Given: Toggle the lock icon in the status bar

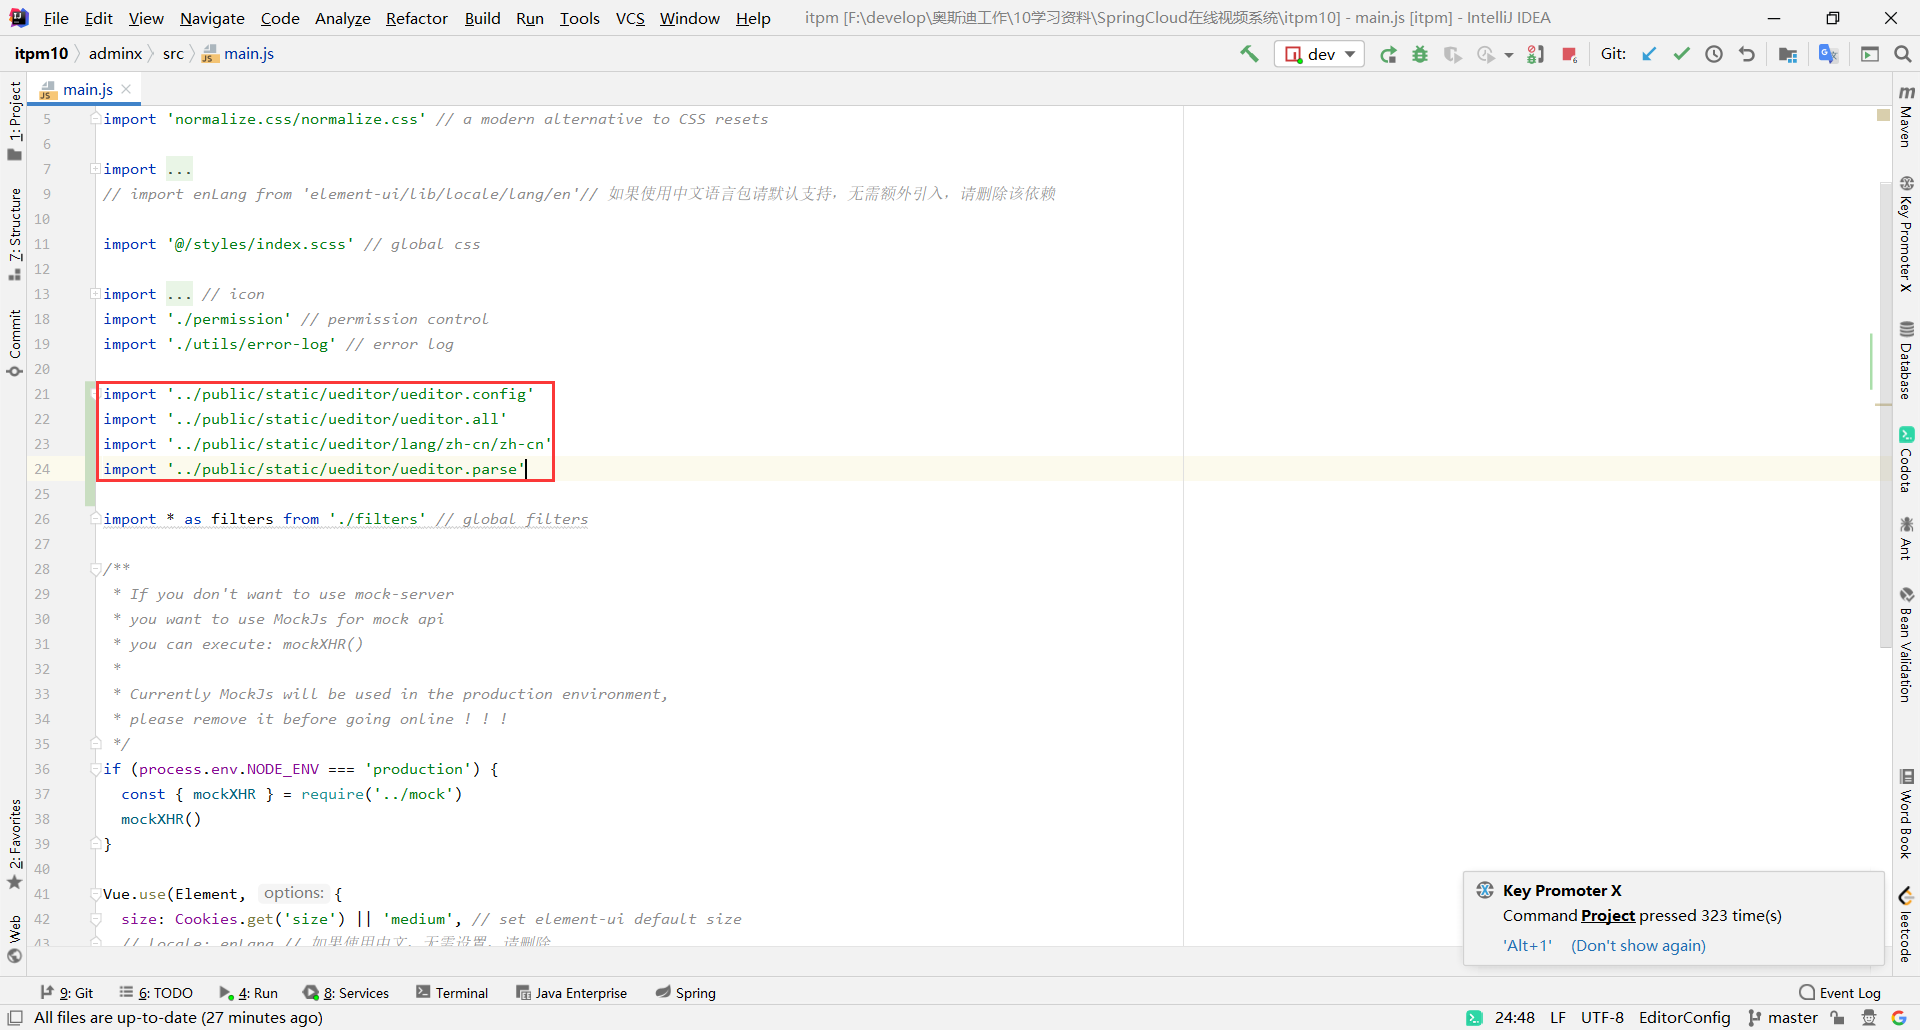Looking at the screenshot, I should click(1838, 1017).
